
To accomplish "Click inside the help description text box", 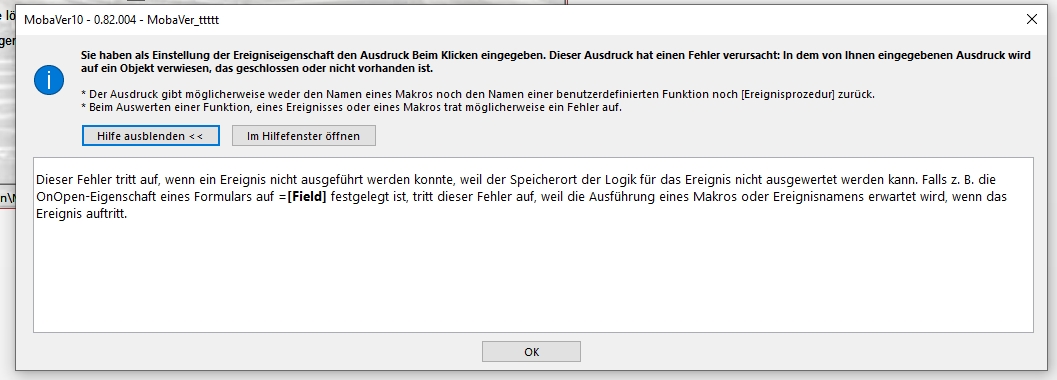I will coord(533,245).
